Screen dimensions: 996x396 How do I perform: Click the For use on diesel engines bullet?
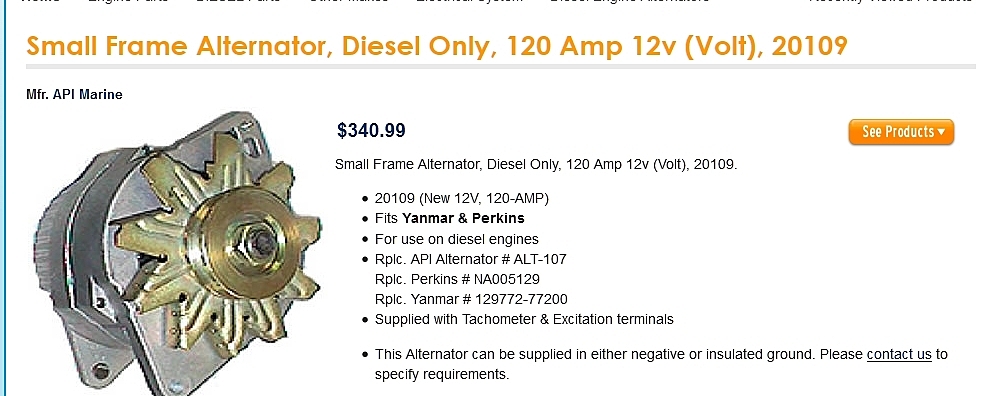[457, 239]
